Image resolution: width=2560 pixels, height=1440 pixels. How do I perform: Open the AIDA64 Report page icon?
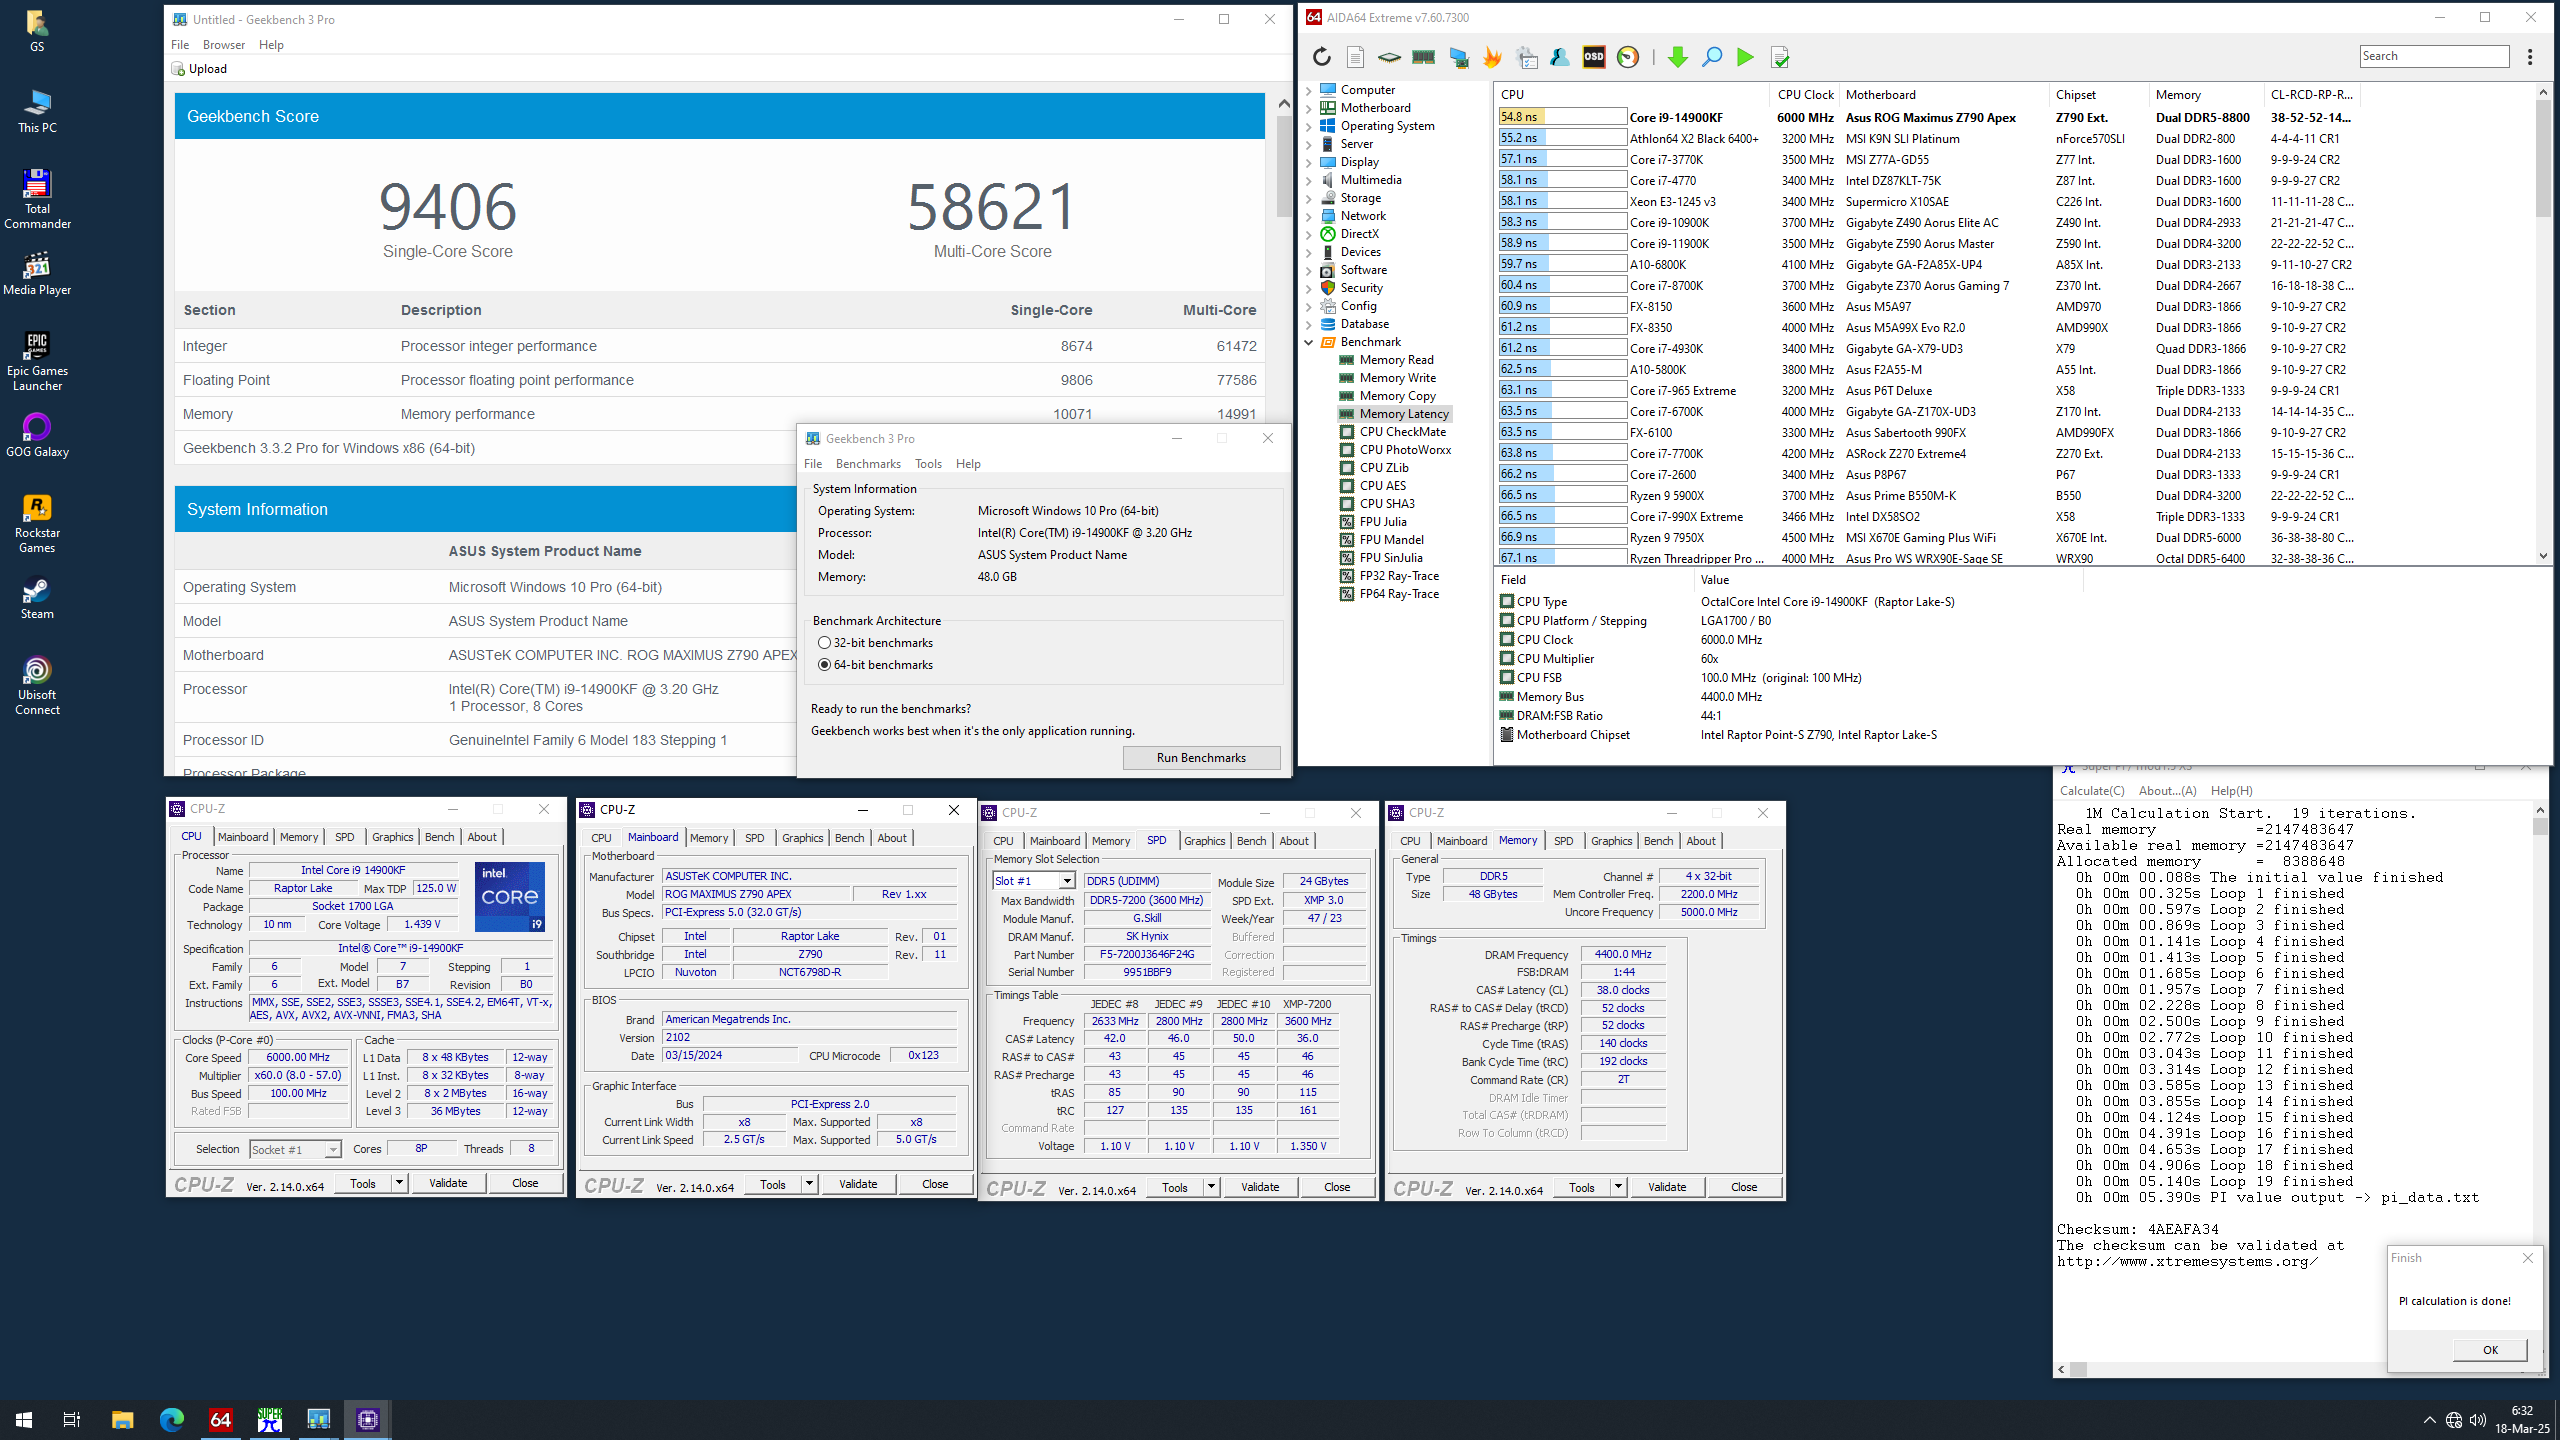(x=1355, y=57)
